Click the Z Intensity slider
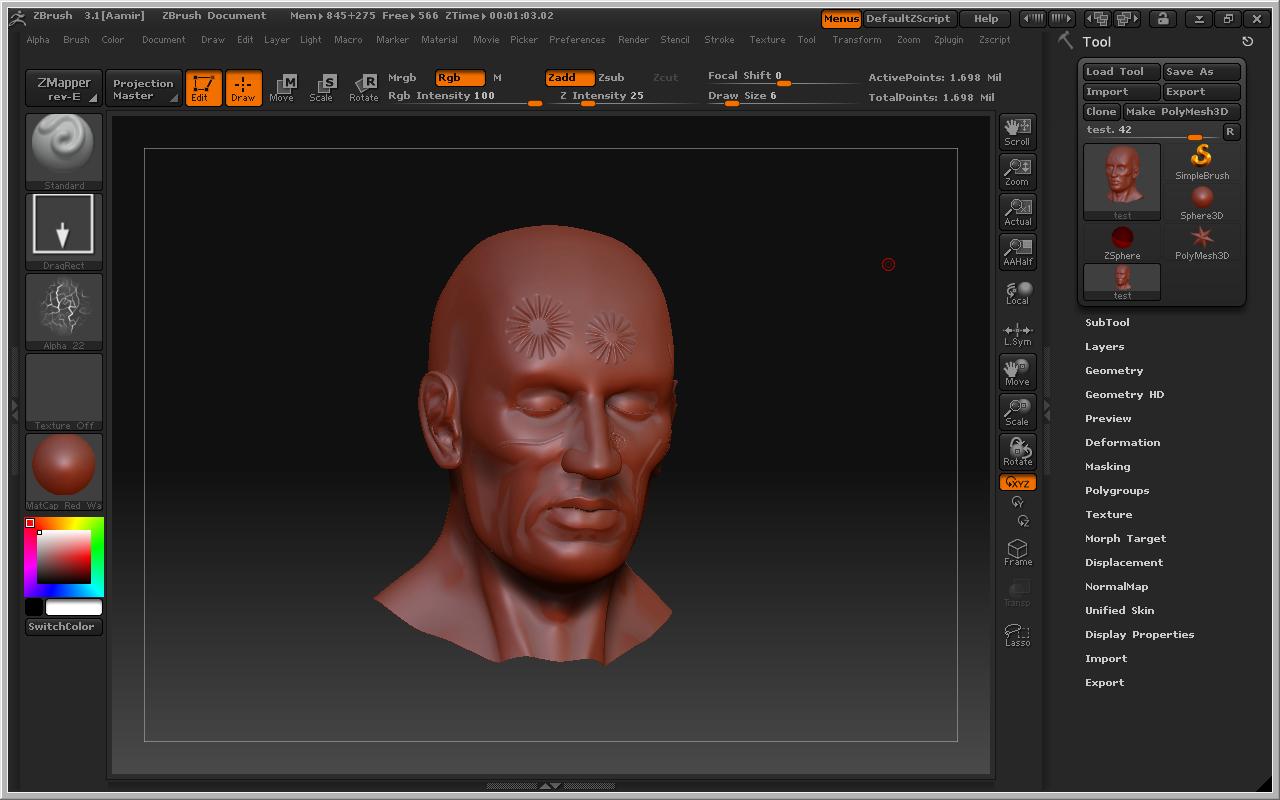The image size is (1280, 800). pos(601,97)
